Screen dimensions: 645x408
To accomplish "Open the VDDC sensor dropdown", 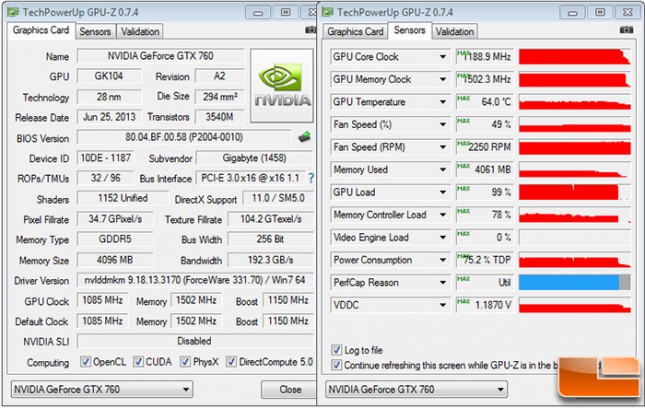I will coord(443,305).
